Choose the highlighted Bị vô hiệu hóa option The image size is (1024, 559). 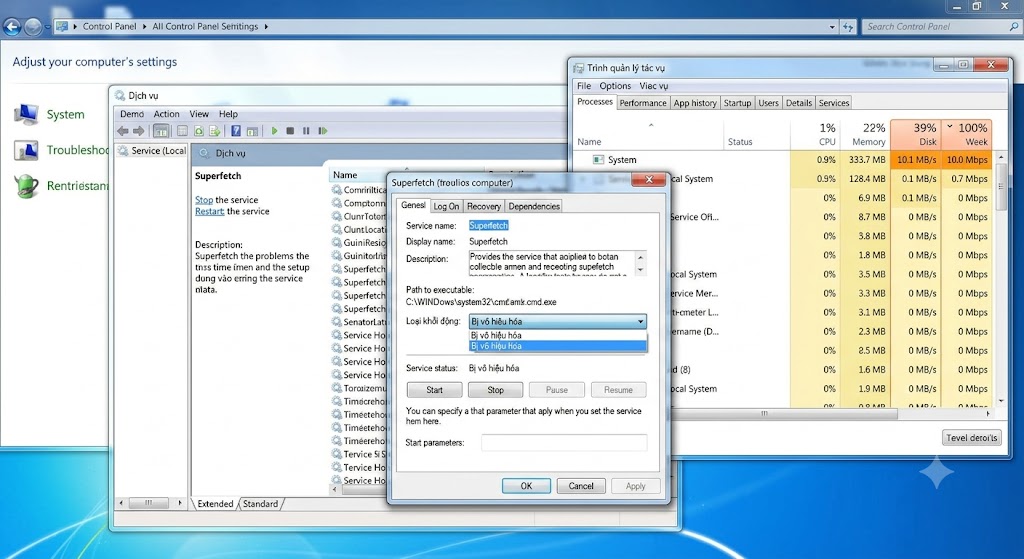pos(558,346)
